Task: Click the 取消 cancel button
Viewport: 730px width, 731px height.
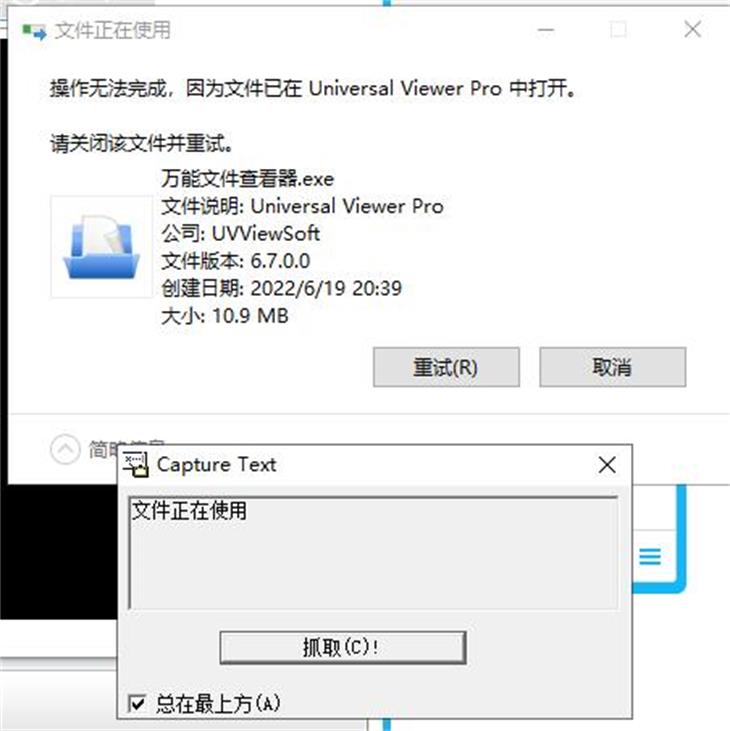Action: pyautogui.click(x=613, y=367)
